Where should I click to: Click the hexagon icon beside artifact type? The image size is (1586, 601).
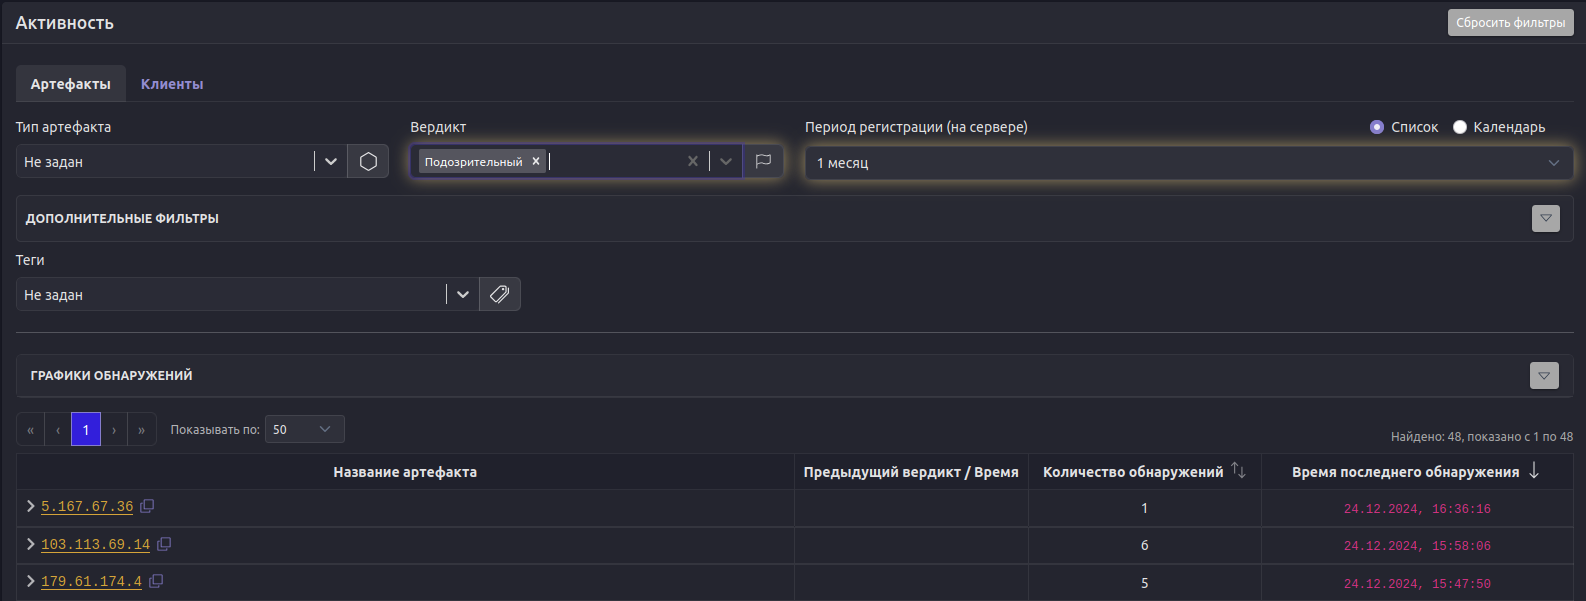[368, 162]
